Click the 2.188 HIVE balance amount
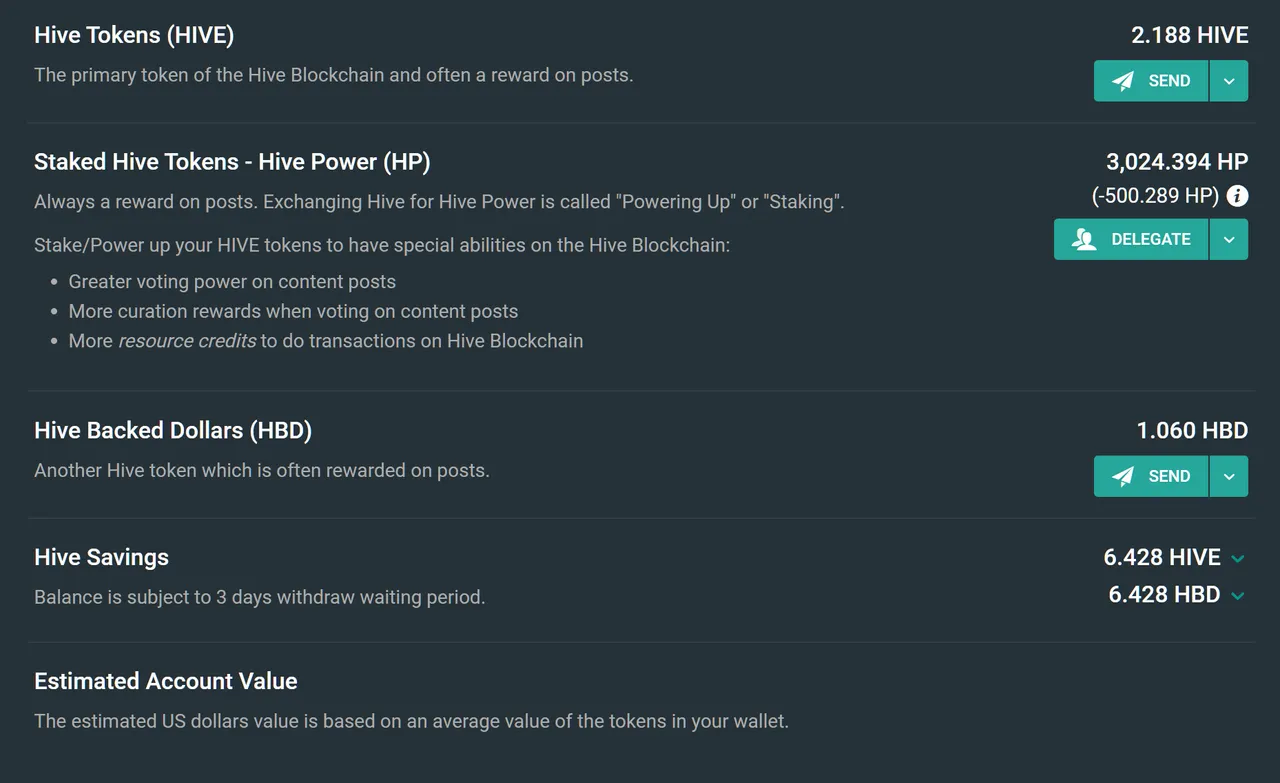 (x=1190, y=35)
